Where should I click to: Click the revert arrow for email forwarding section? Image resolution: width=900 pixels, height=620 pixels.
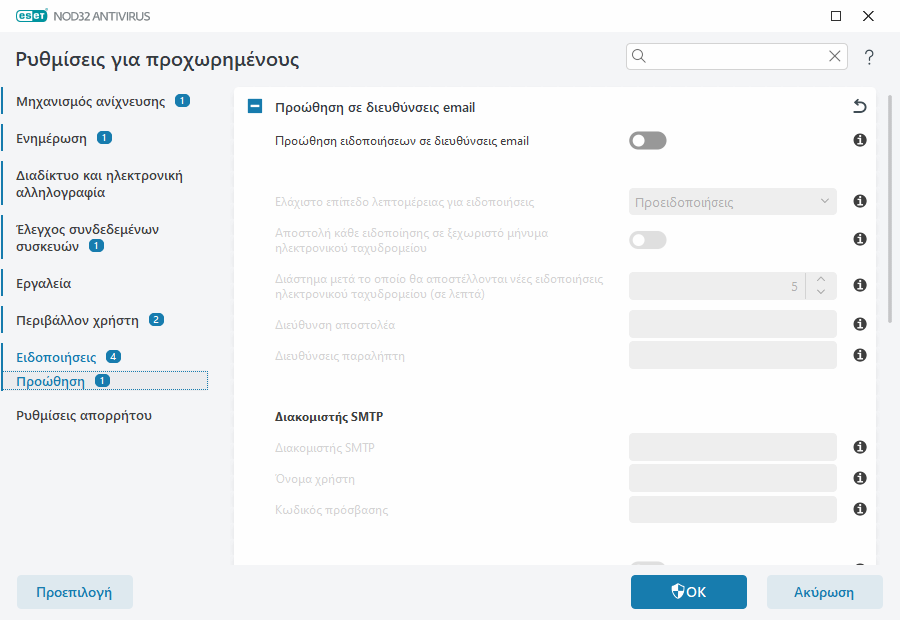[x=859, y=107]
